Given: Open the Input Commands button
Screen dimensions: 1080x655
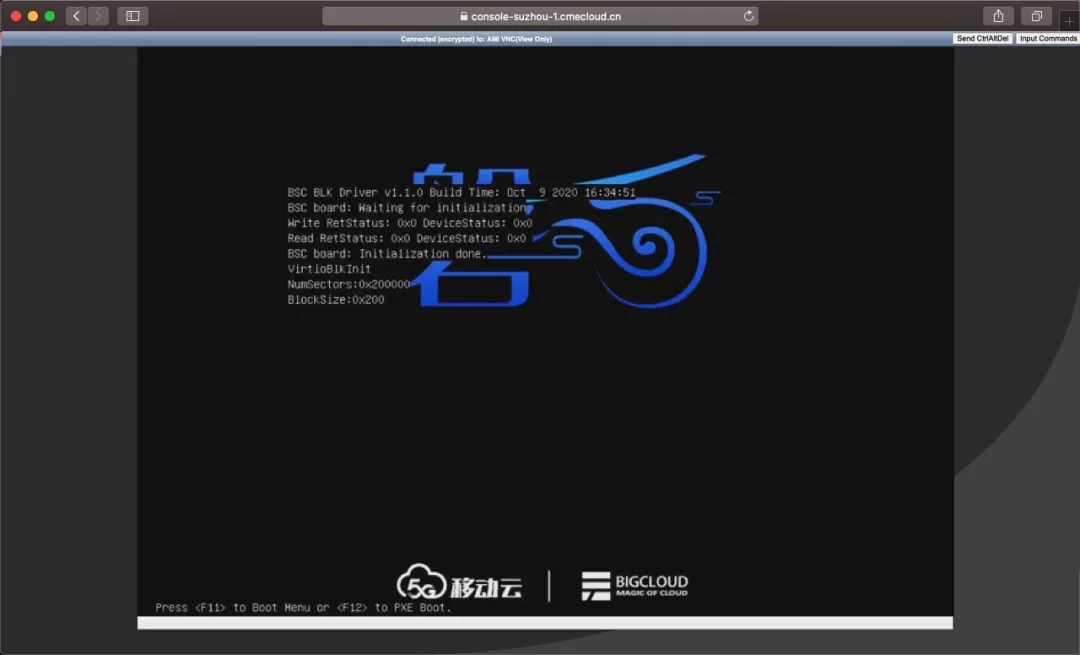Looking at the screenshot, I should [x=1048, y=39].
